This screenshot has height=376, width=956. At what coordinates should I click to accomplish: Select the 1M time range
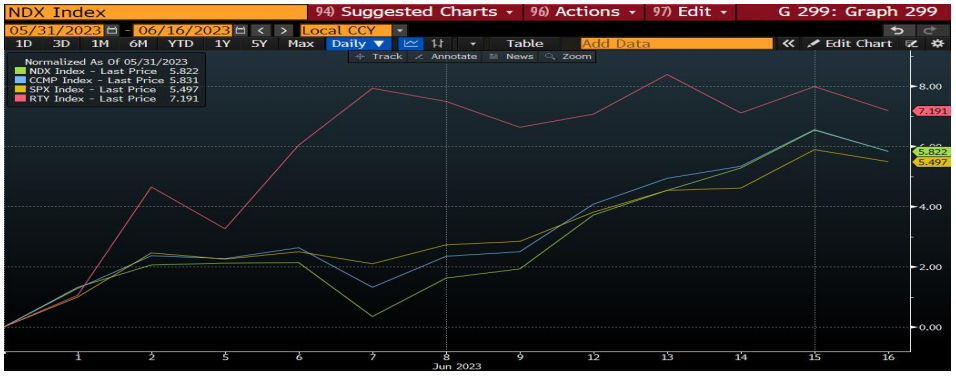coord(99,44)
